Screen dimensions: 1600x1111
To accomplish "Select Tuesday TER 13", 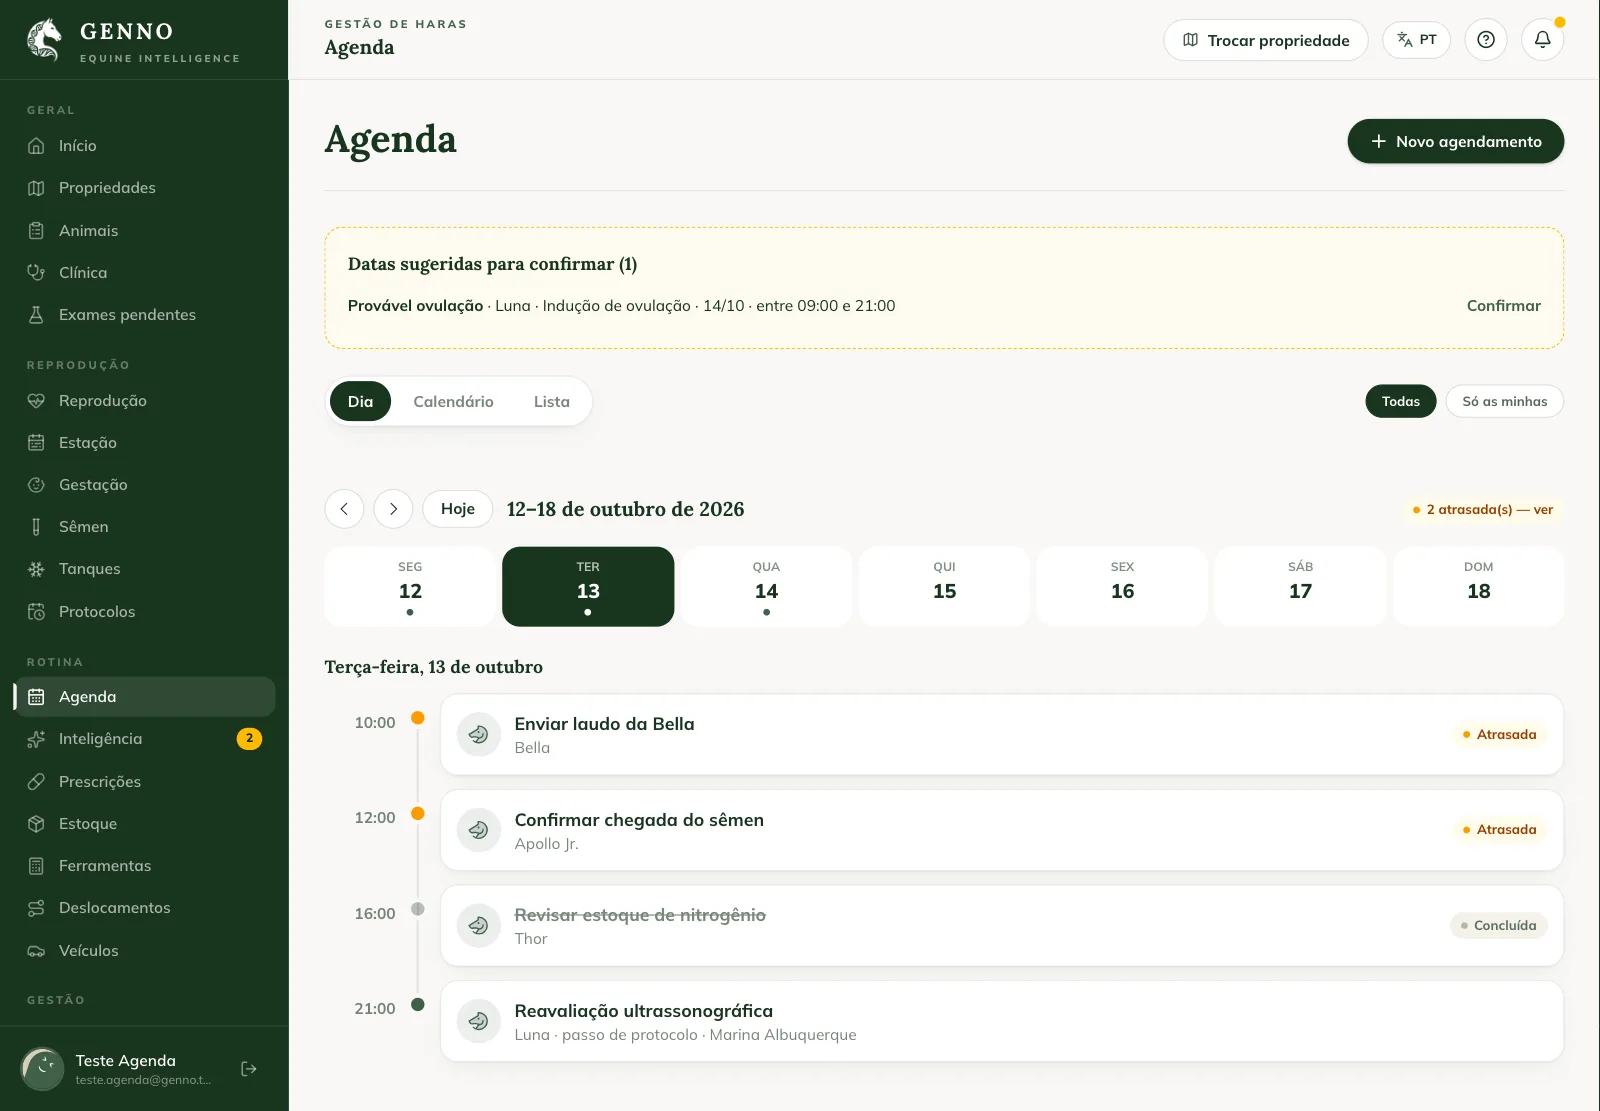I will tap(588, 587).
